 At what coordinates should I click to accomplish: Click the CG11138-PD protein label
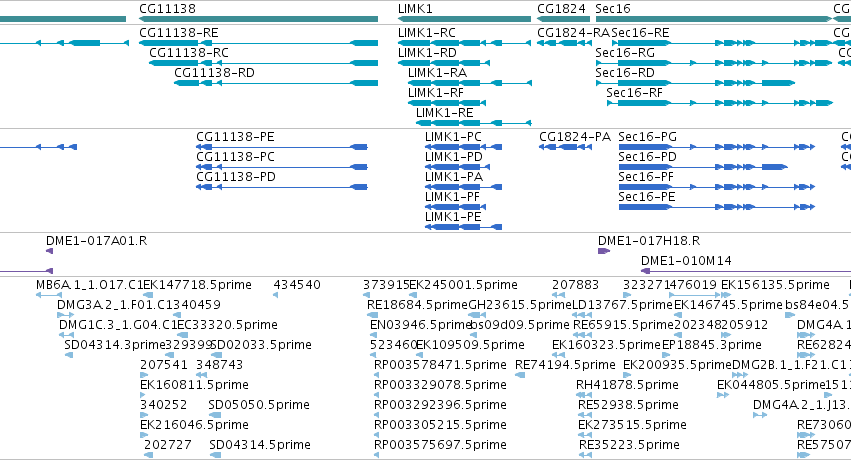[236, 177]
